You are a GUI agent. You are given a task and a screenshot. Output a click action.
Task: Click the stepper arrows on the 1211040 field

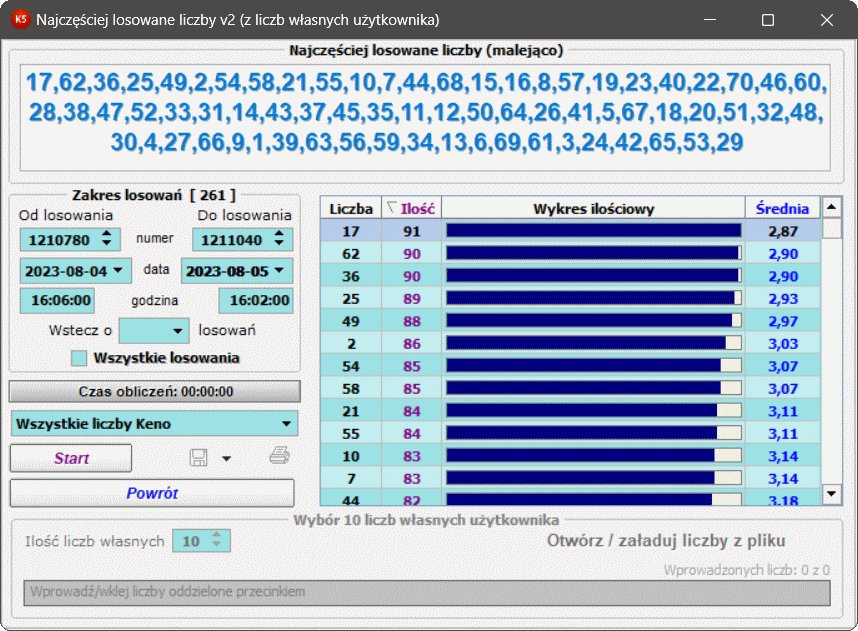tap(279, 238)
